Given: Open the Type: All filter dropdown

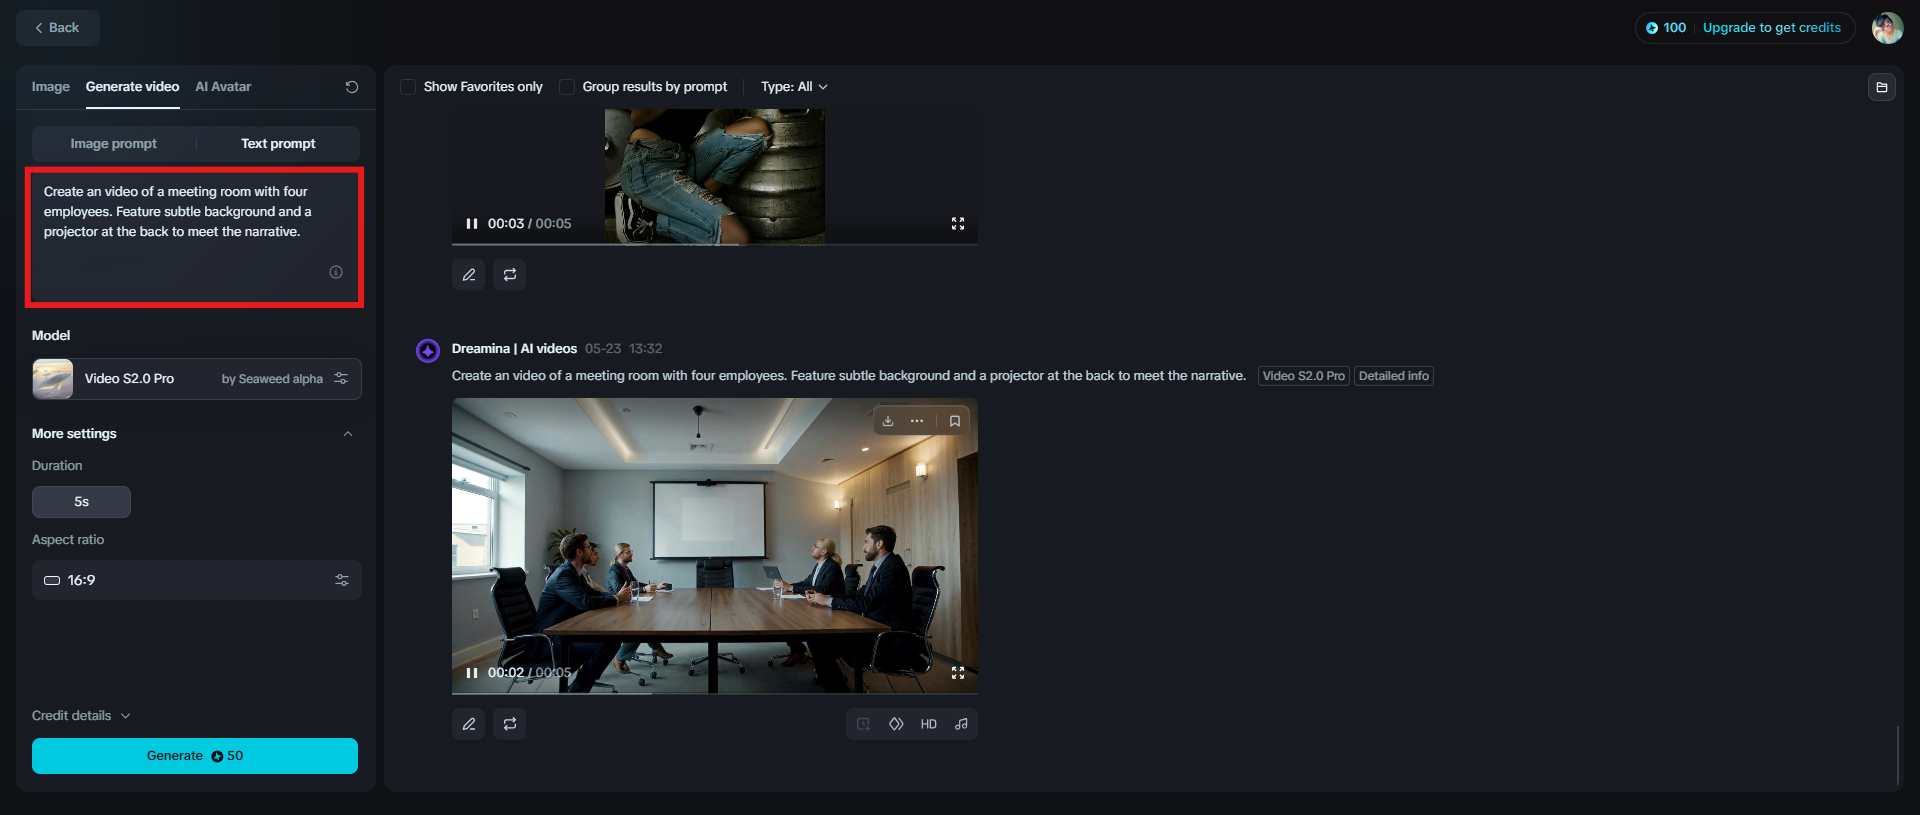Looking at the screenshot, I should coord(794,87).
